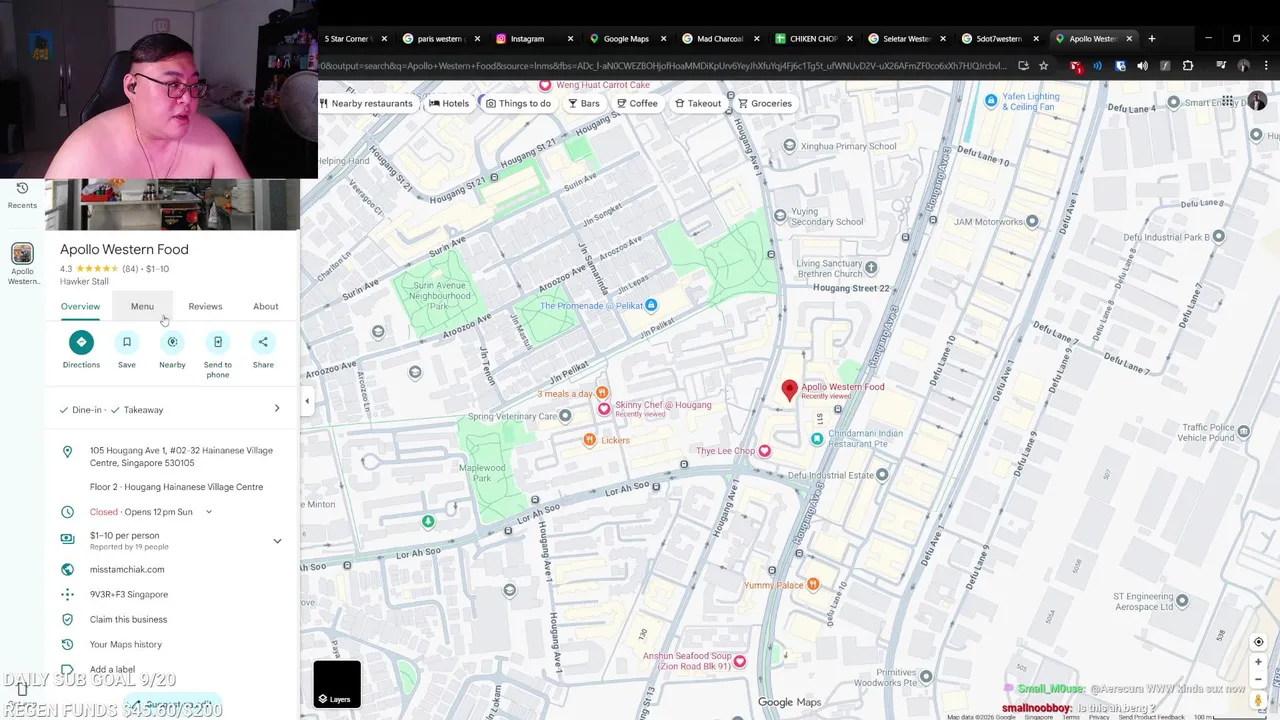1280x720 pixels.
Task: Click Claim this business
Action: tap(128, 619)
